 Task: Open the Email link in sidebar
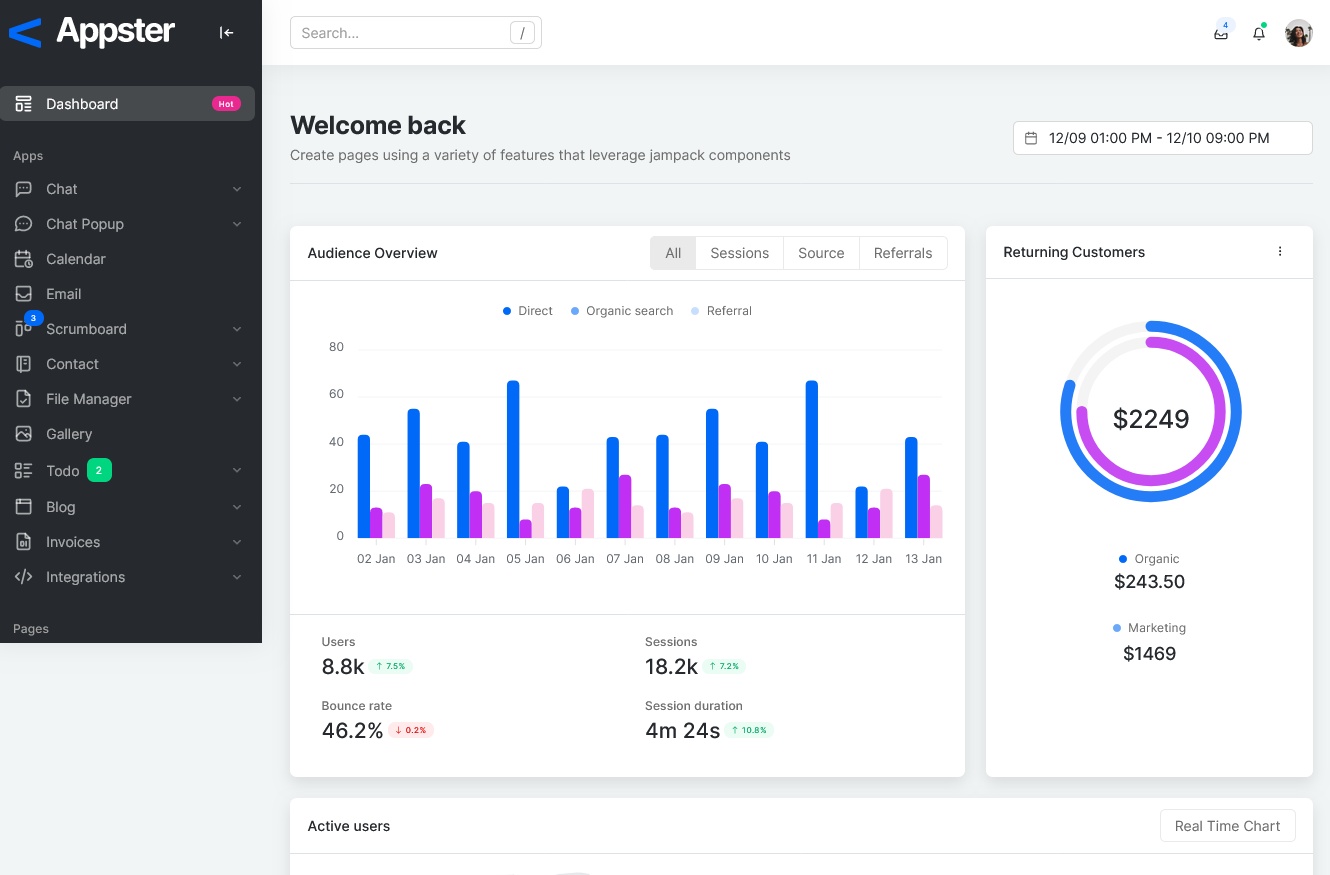click(x=64, y=294)
